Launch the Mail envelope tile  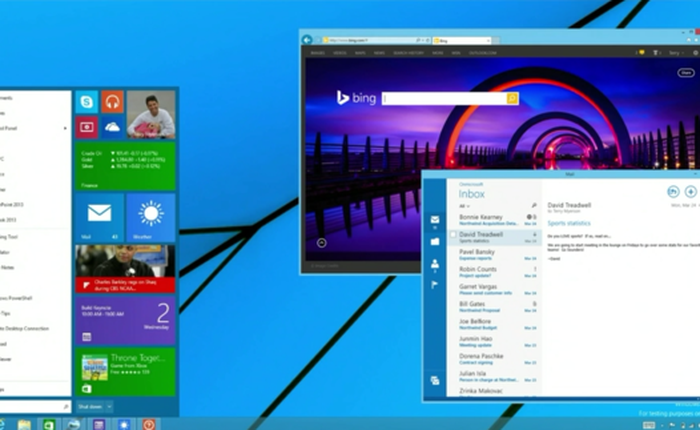coord(99,217)
